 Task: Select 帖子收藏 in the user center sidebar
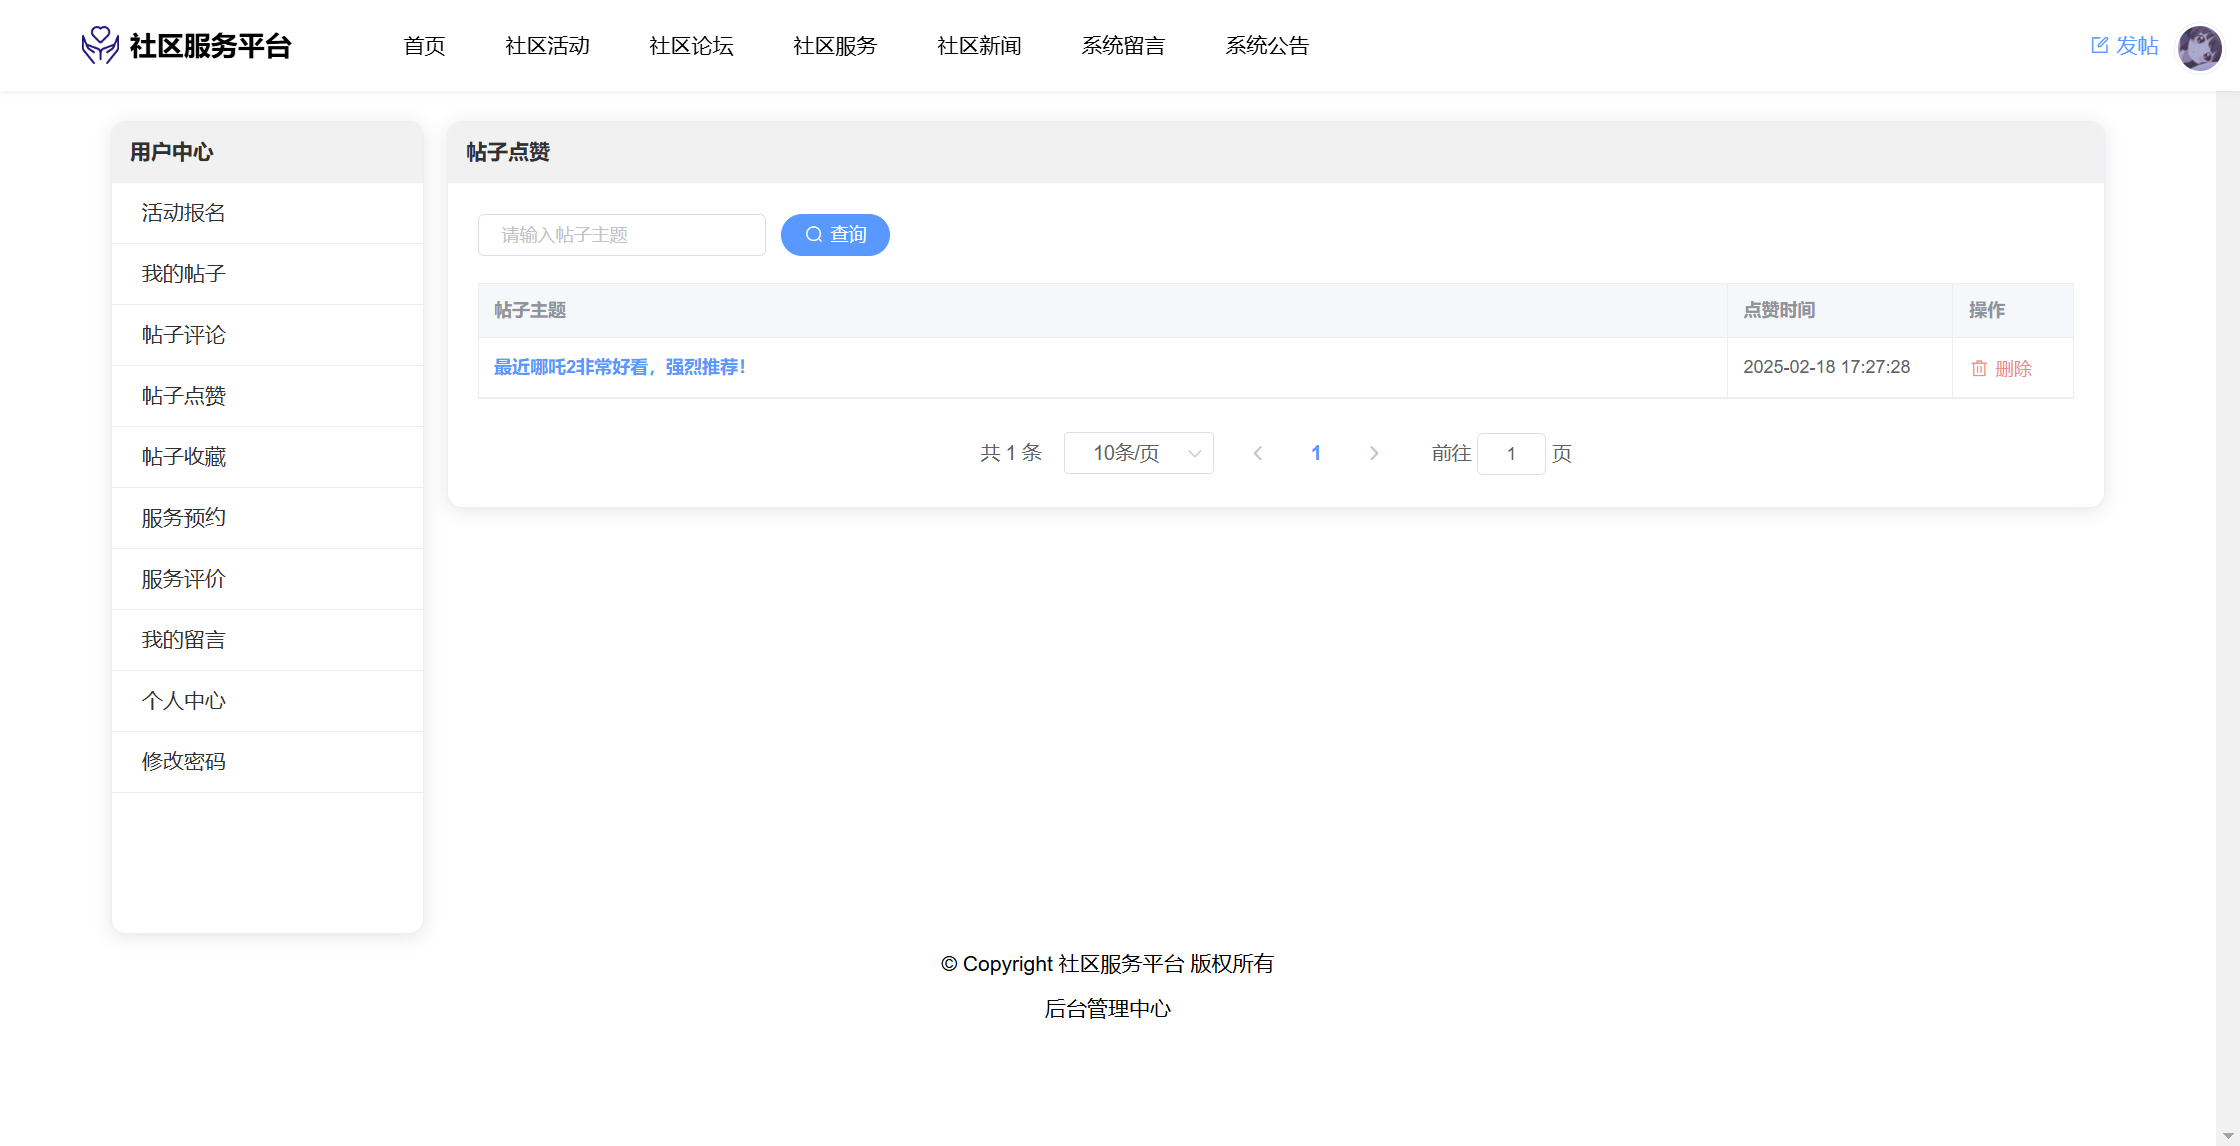[184, 457]
